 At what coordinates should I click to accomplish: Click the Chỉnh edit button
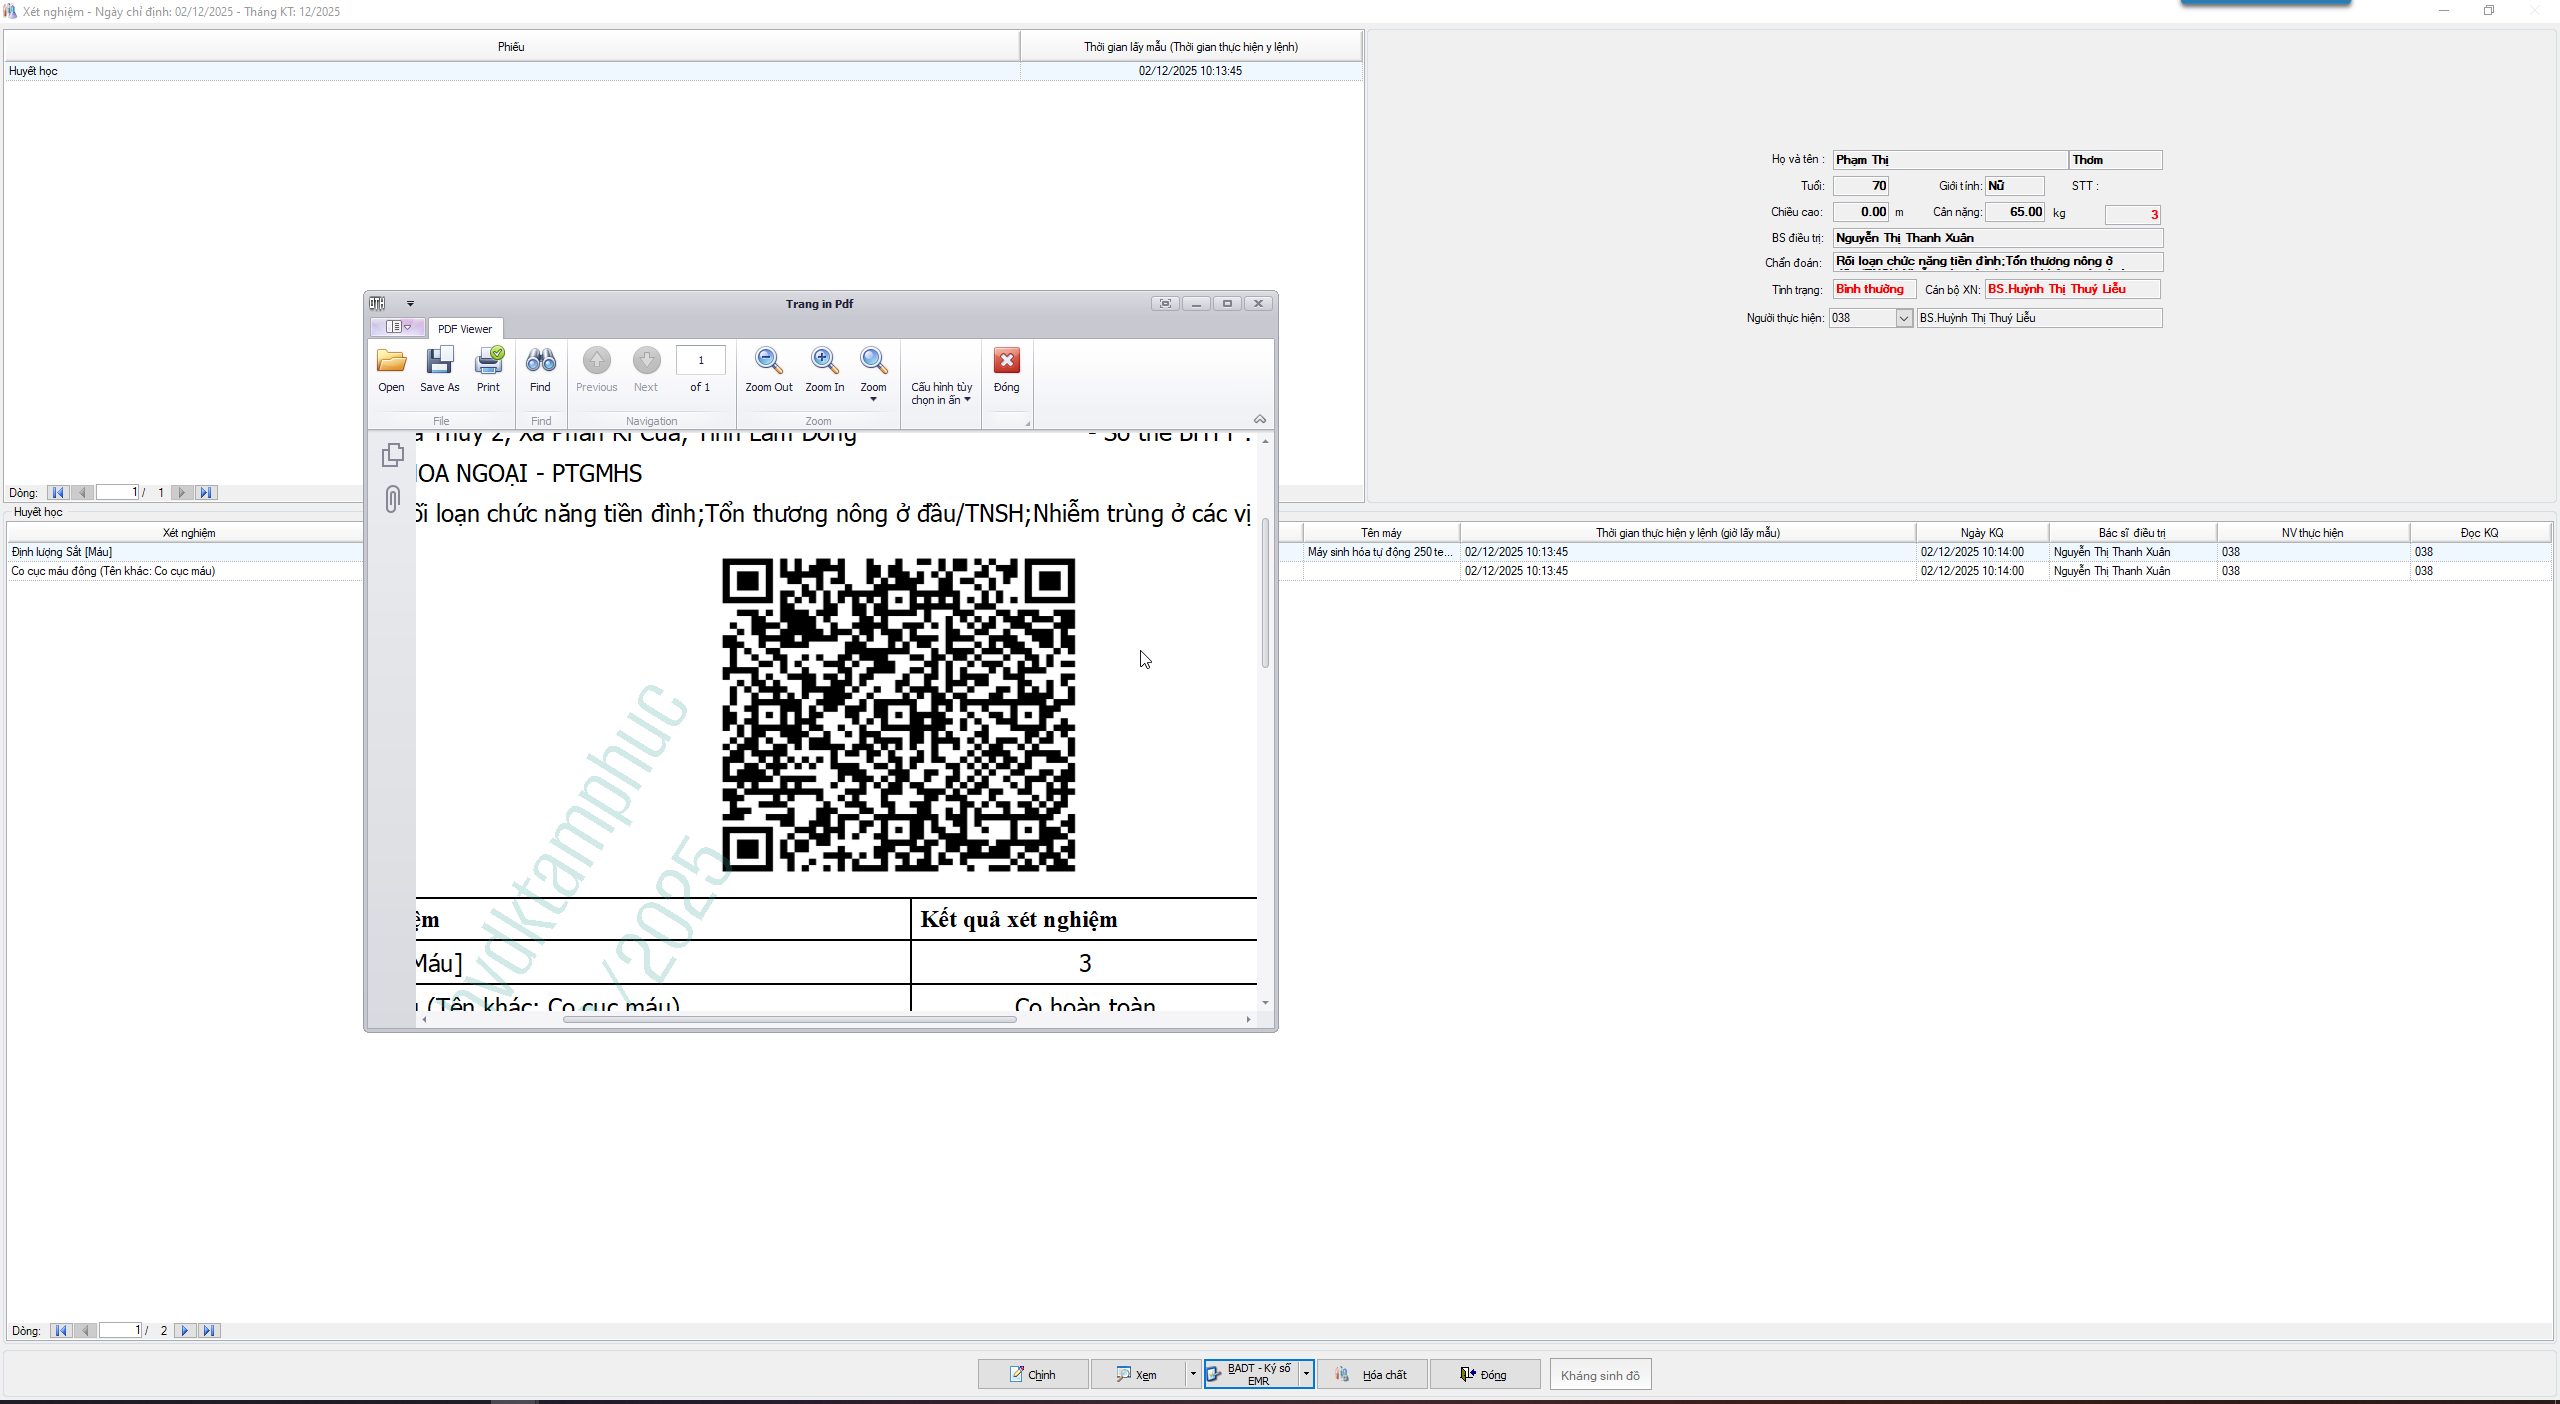[1032, 1374]
